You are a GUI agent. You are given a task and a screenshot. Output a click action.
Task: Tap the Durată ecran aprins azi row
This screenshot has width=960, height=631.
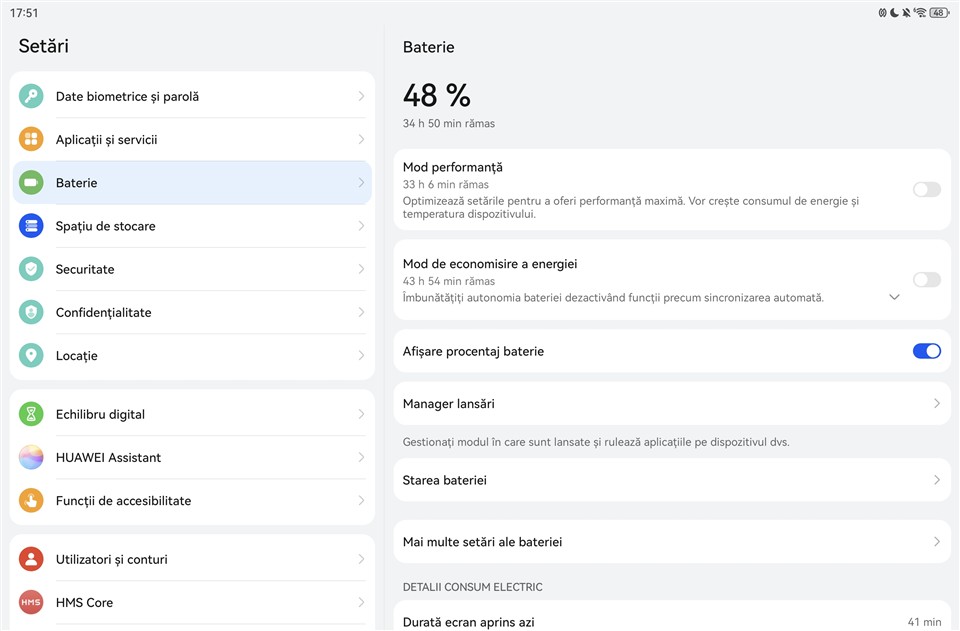[668, 621]
